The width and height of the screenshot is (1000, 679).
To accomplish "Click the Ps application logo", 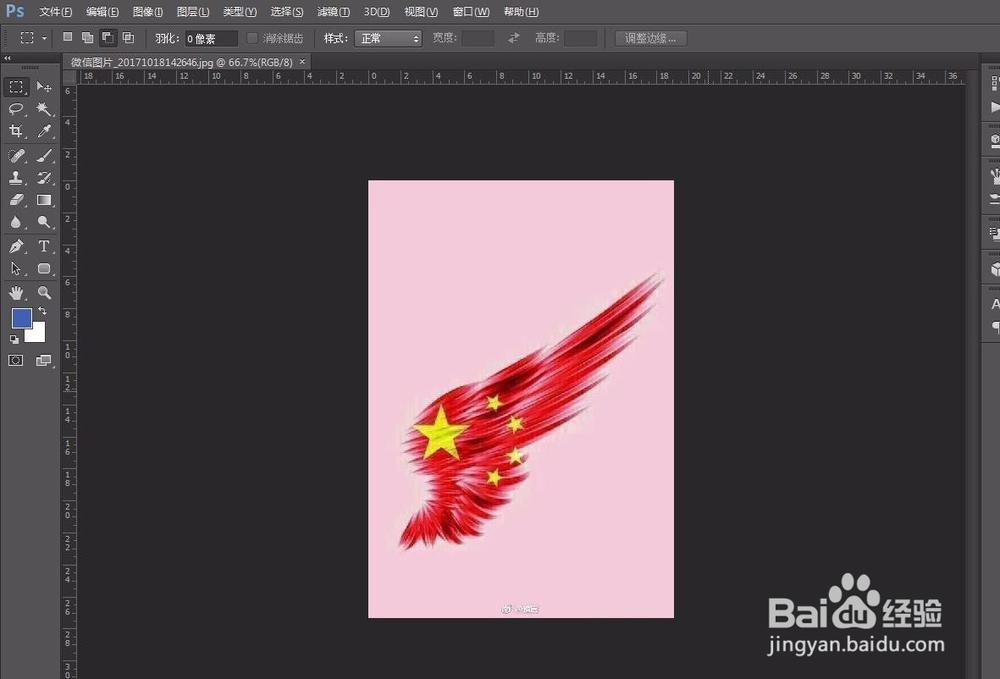I will click(x=15, y=11).
